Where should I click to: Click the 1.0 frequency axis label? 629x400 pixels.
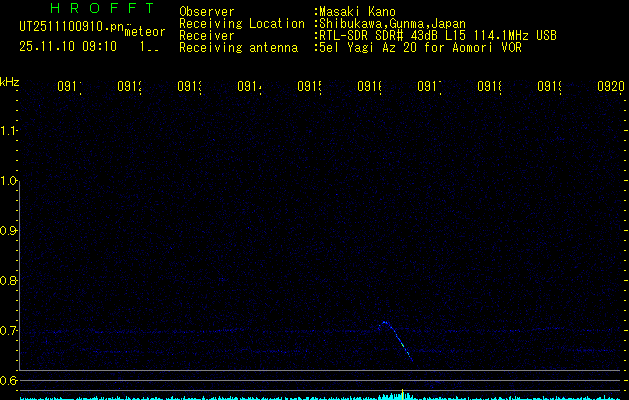[9, 181]
